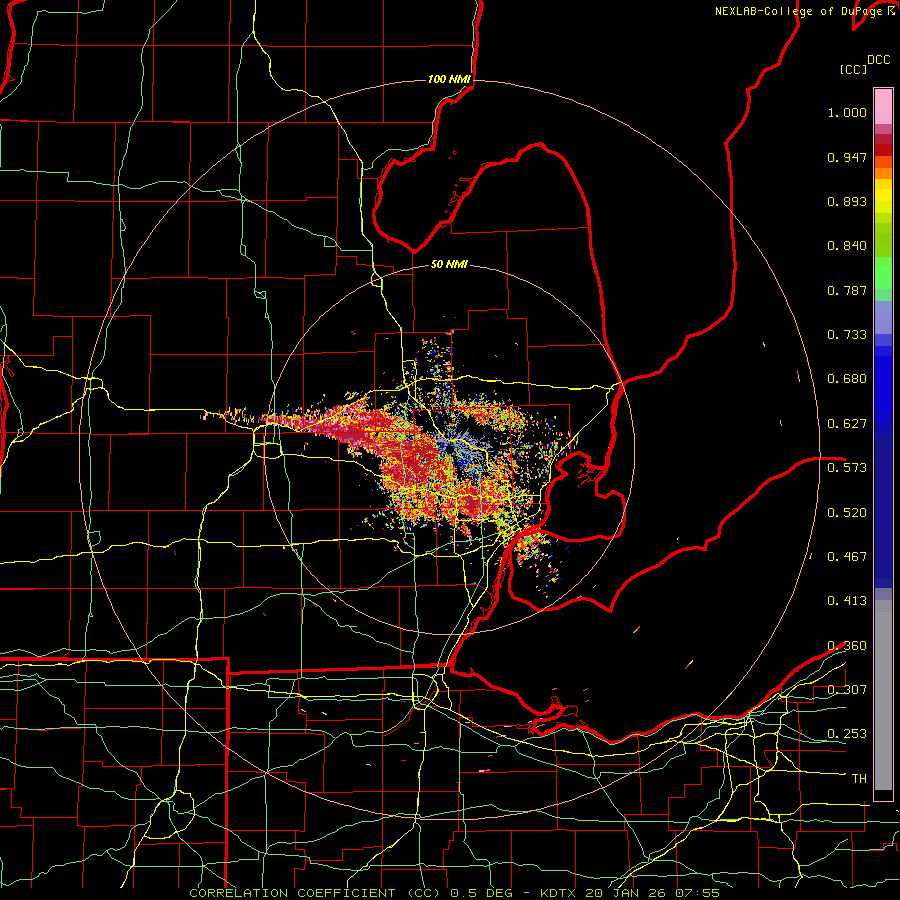This screenshot has height=900, width=900.
Task: Click the 0.467 scale value
Action: (x=847, y=557)
